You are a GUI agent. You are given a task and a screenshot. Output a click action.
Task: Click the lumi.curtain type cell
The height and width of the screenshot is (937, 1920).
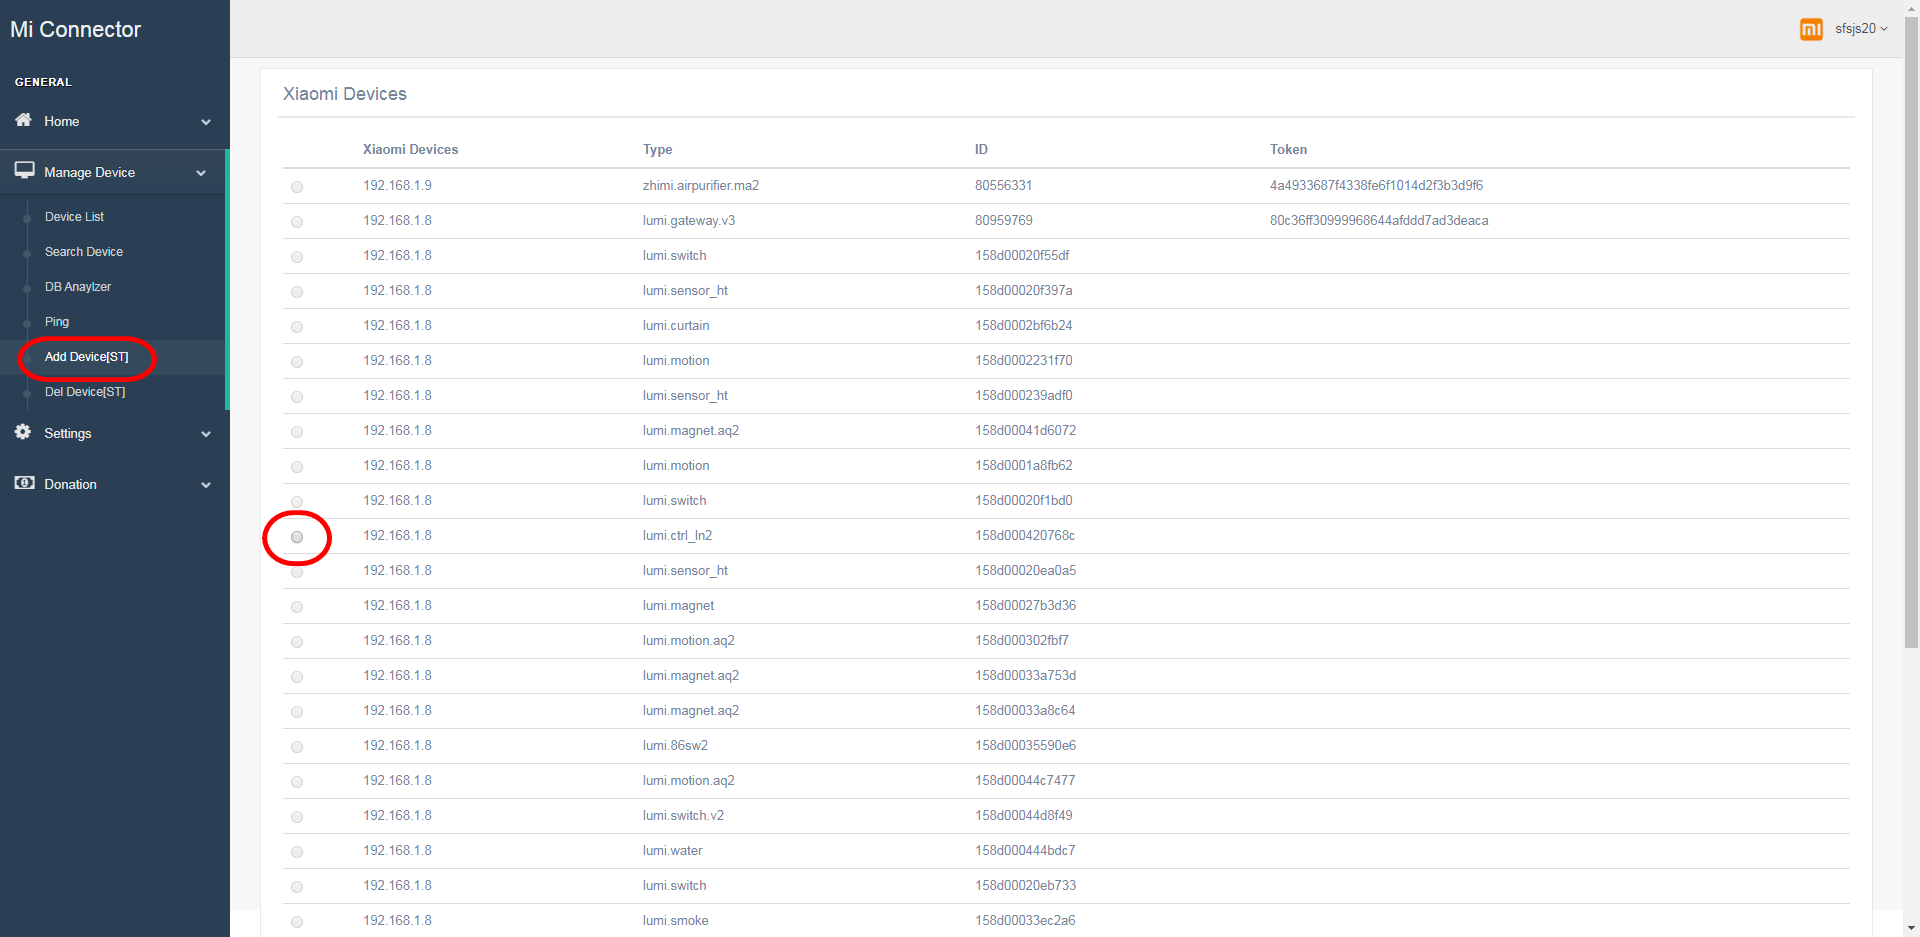676,326
